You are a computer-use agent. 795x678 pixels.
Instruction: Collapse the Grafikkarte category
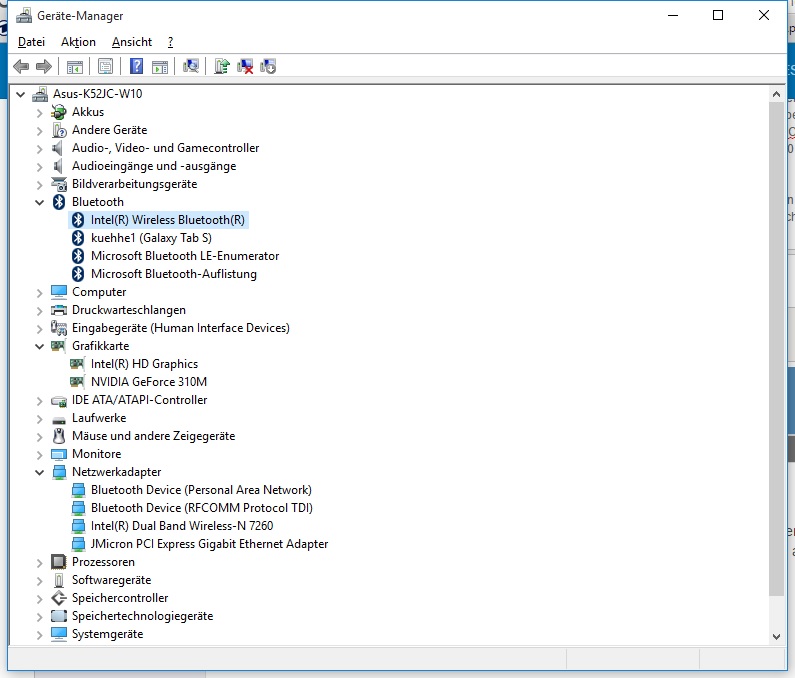coord(40,346)
